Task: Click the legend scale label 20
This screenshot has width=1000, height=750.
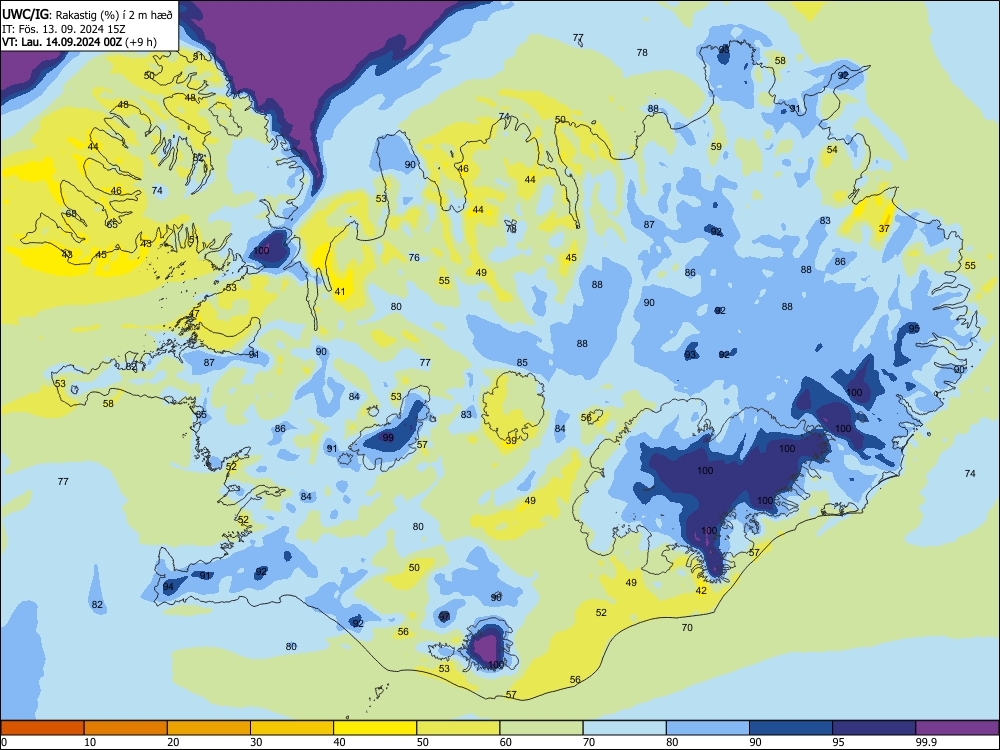Action: (173, 742)
